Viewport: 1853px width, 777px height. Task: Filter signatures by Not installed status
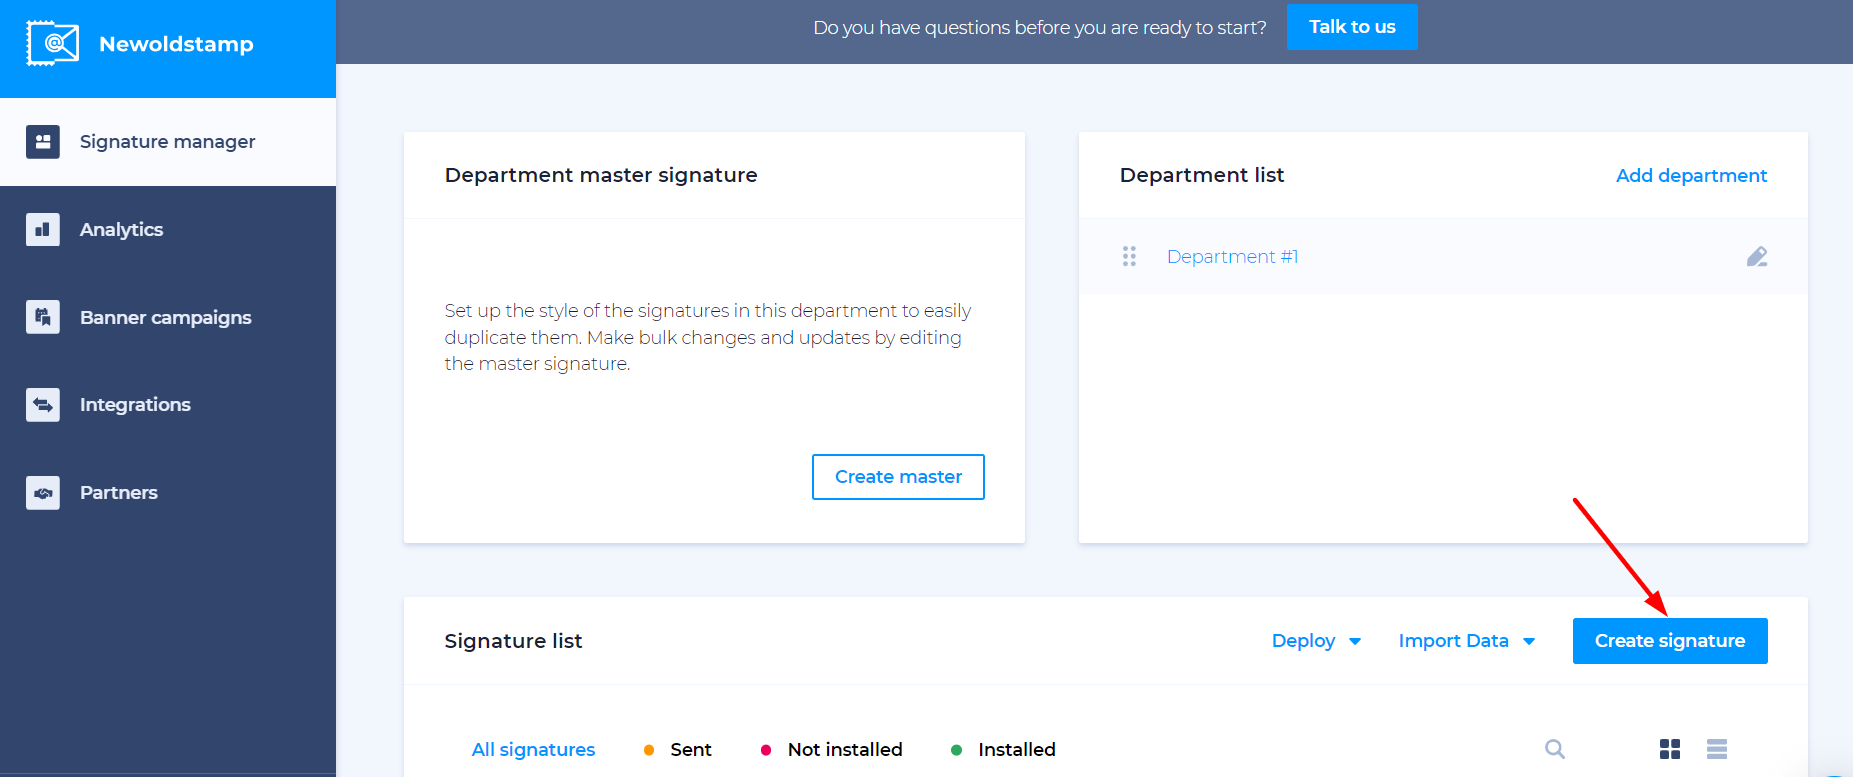[x=832, y=749]
